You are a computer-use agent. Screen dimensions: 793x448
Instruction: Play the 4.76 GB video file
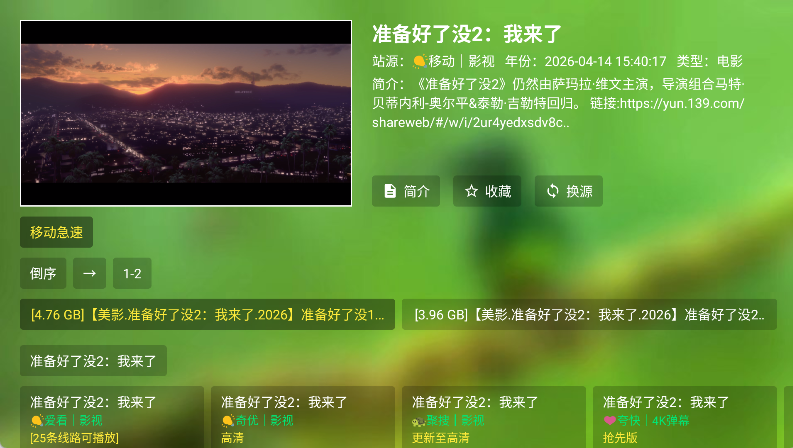pos(207,314)
